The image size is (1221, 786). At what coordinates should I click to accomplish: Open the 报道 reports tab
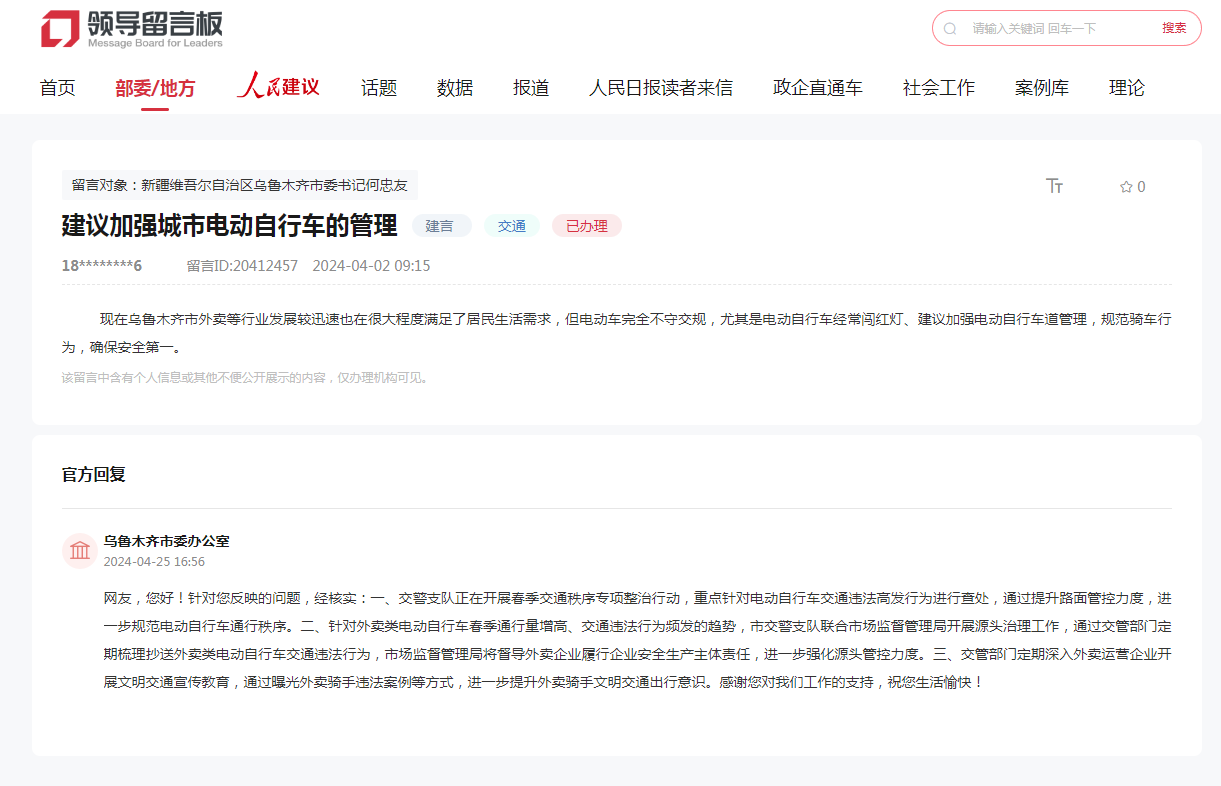[531, 88]
